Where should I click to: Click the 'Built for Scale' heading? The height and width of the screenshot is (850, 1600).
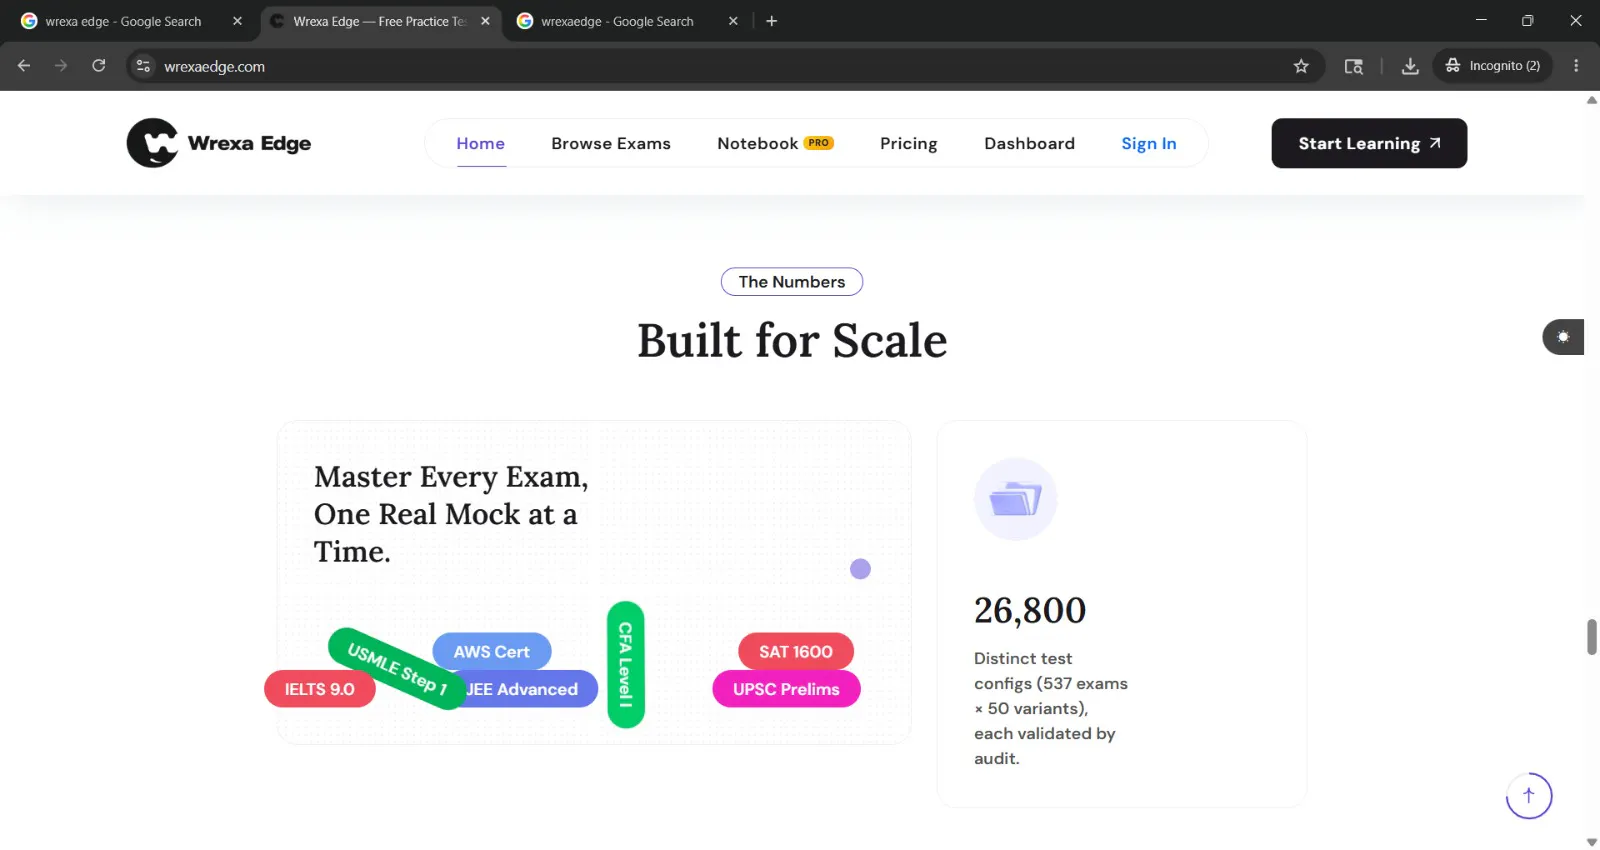point(792,340)
